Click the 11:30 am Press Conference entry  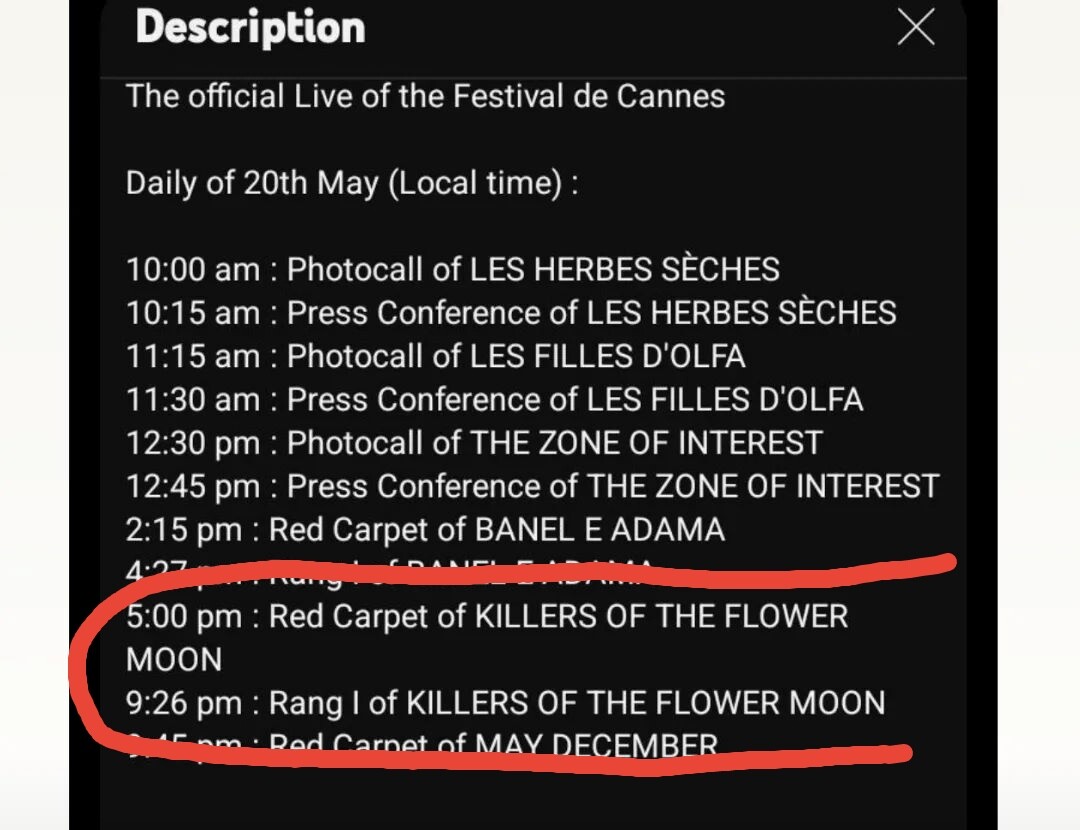click(x=494, y=400)
